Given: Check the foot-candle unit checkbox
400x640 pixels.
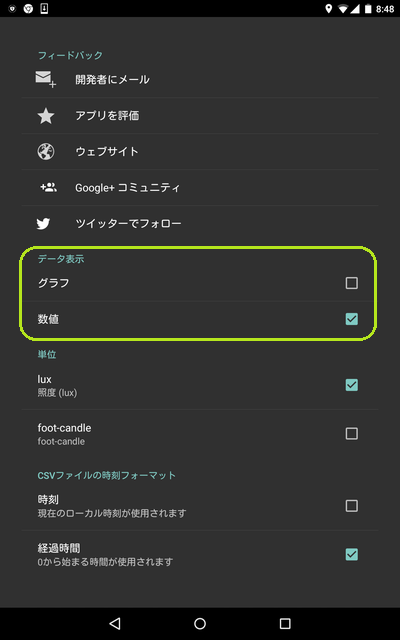Looking at the screenshot, I should (351, 433).
